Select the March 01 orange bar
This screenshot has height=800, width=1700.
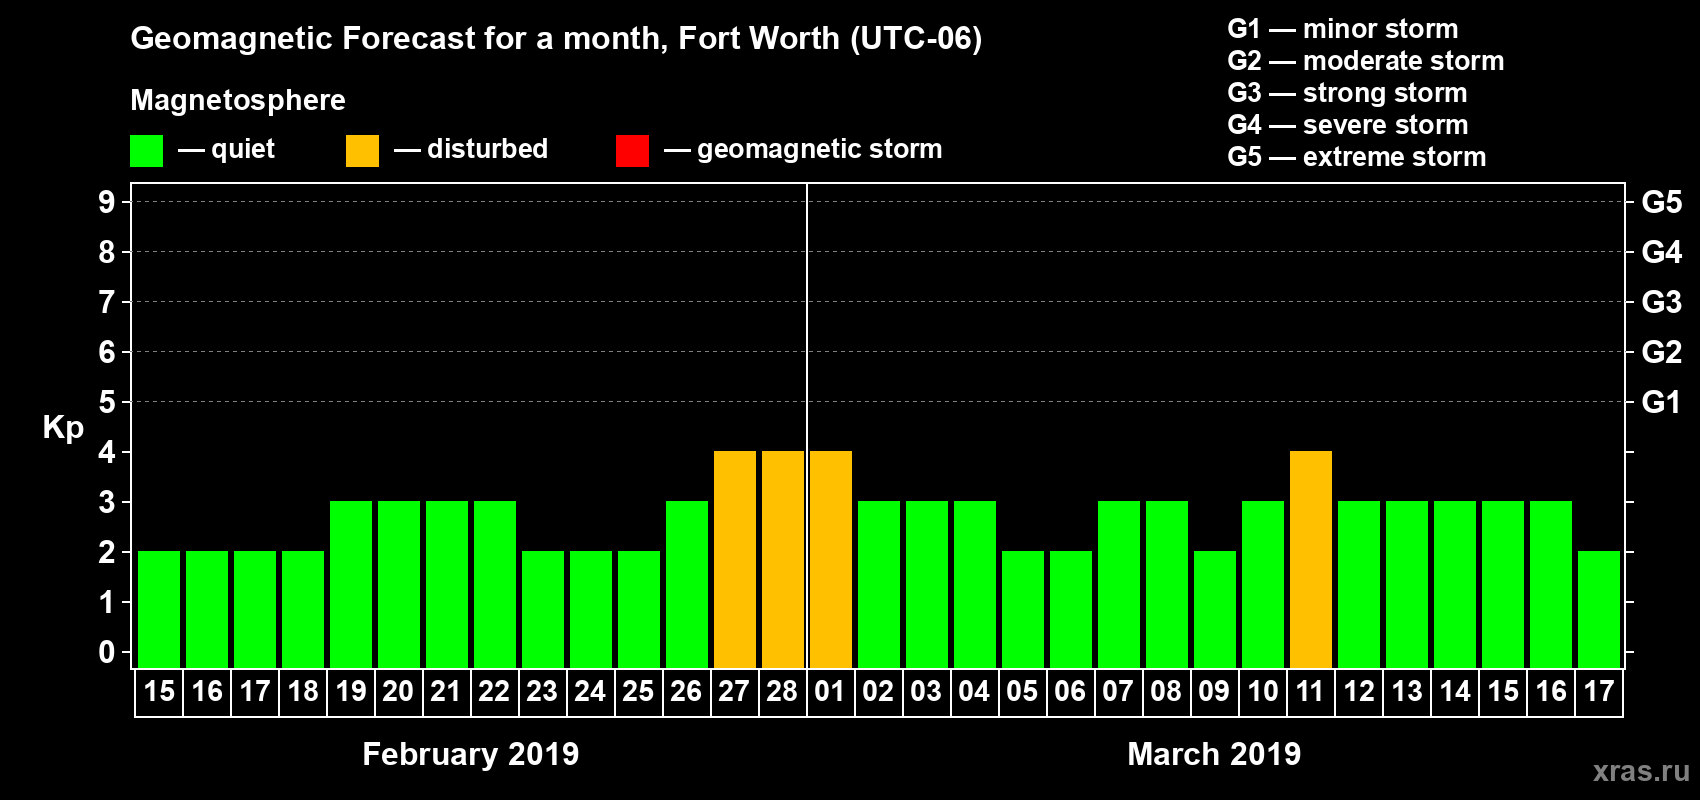pyautogui.click(x=831, y=559)
